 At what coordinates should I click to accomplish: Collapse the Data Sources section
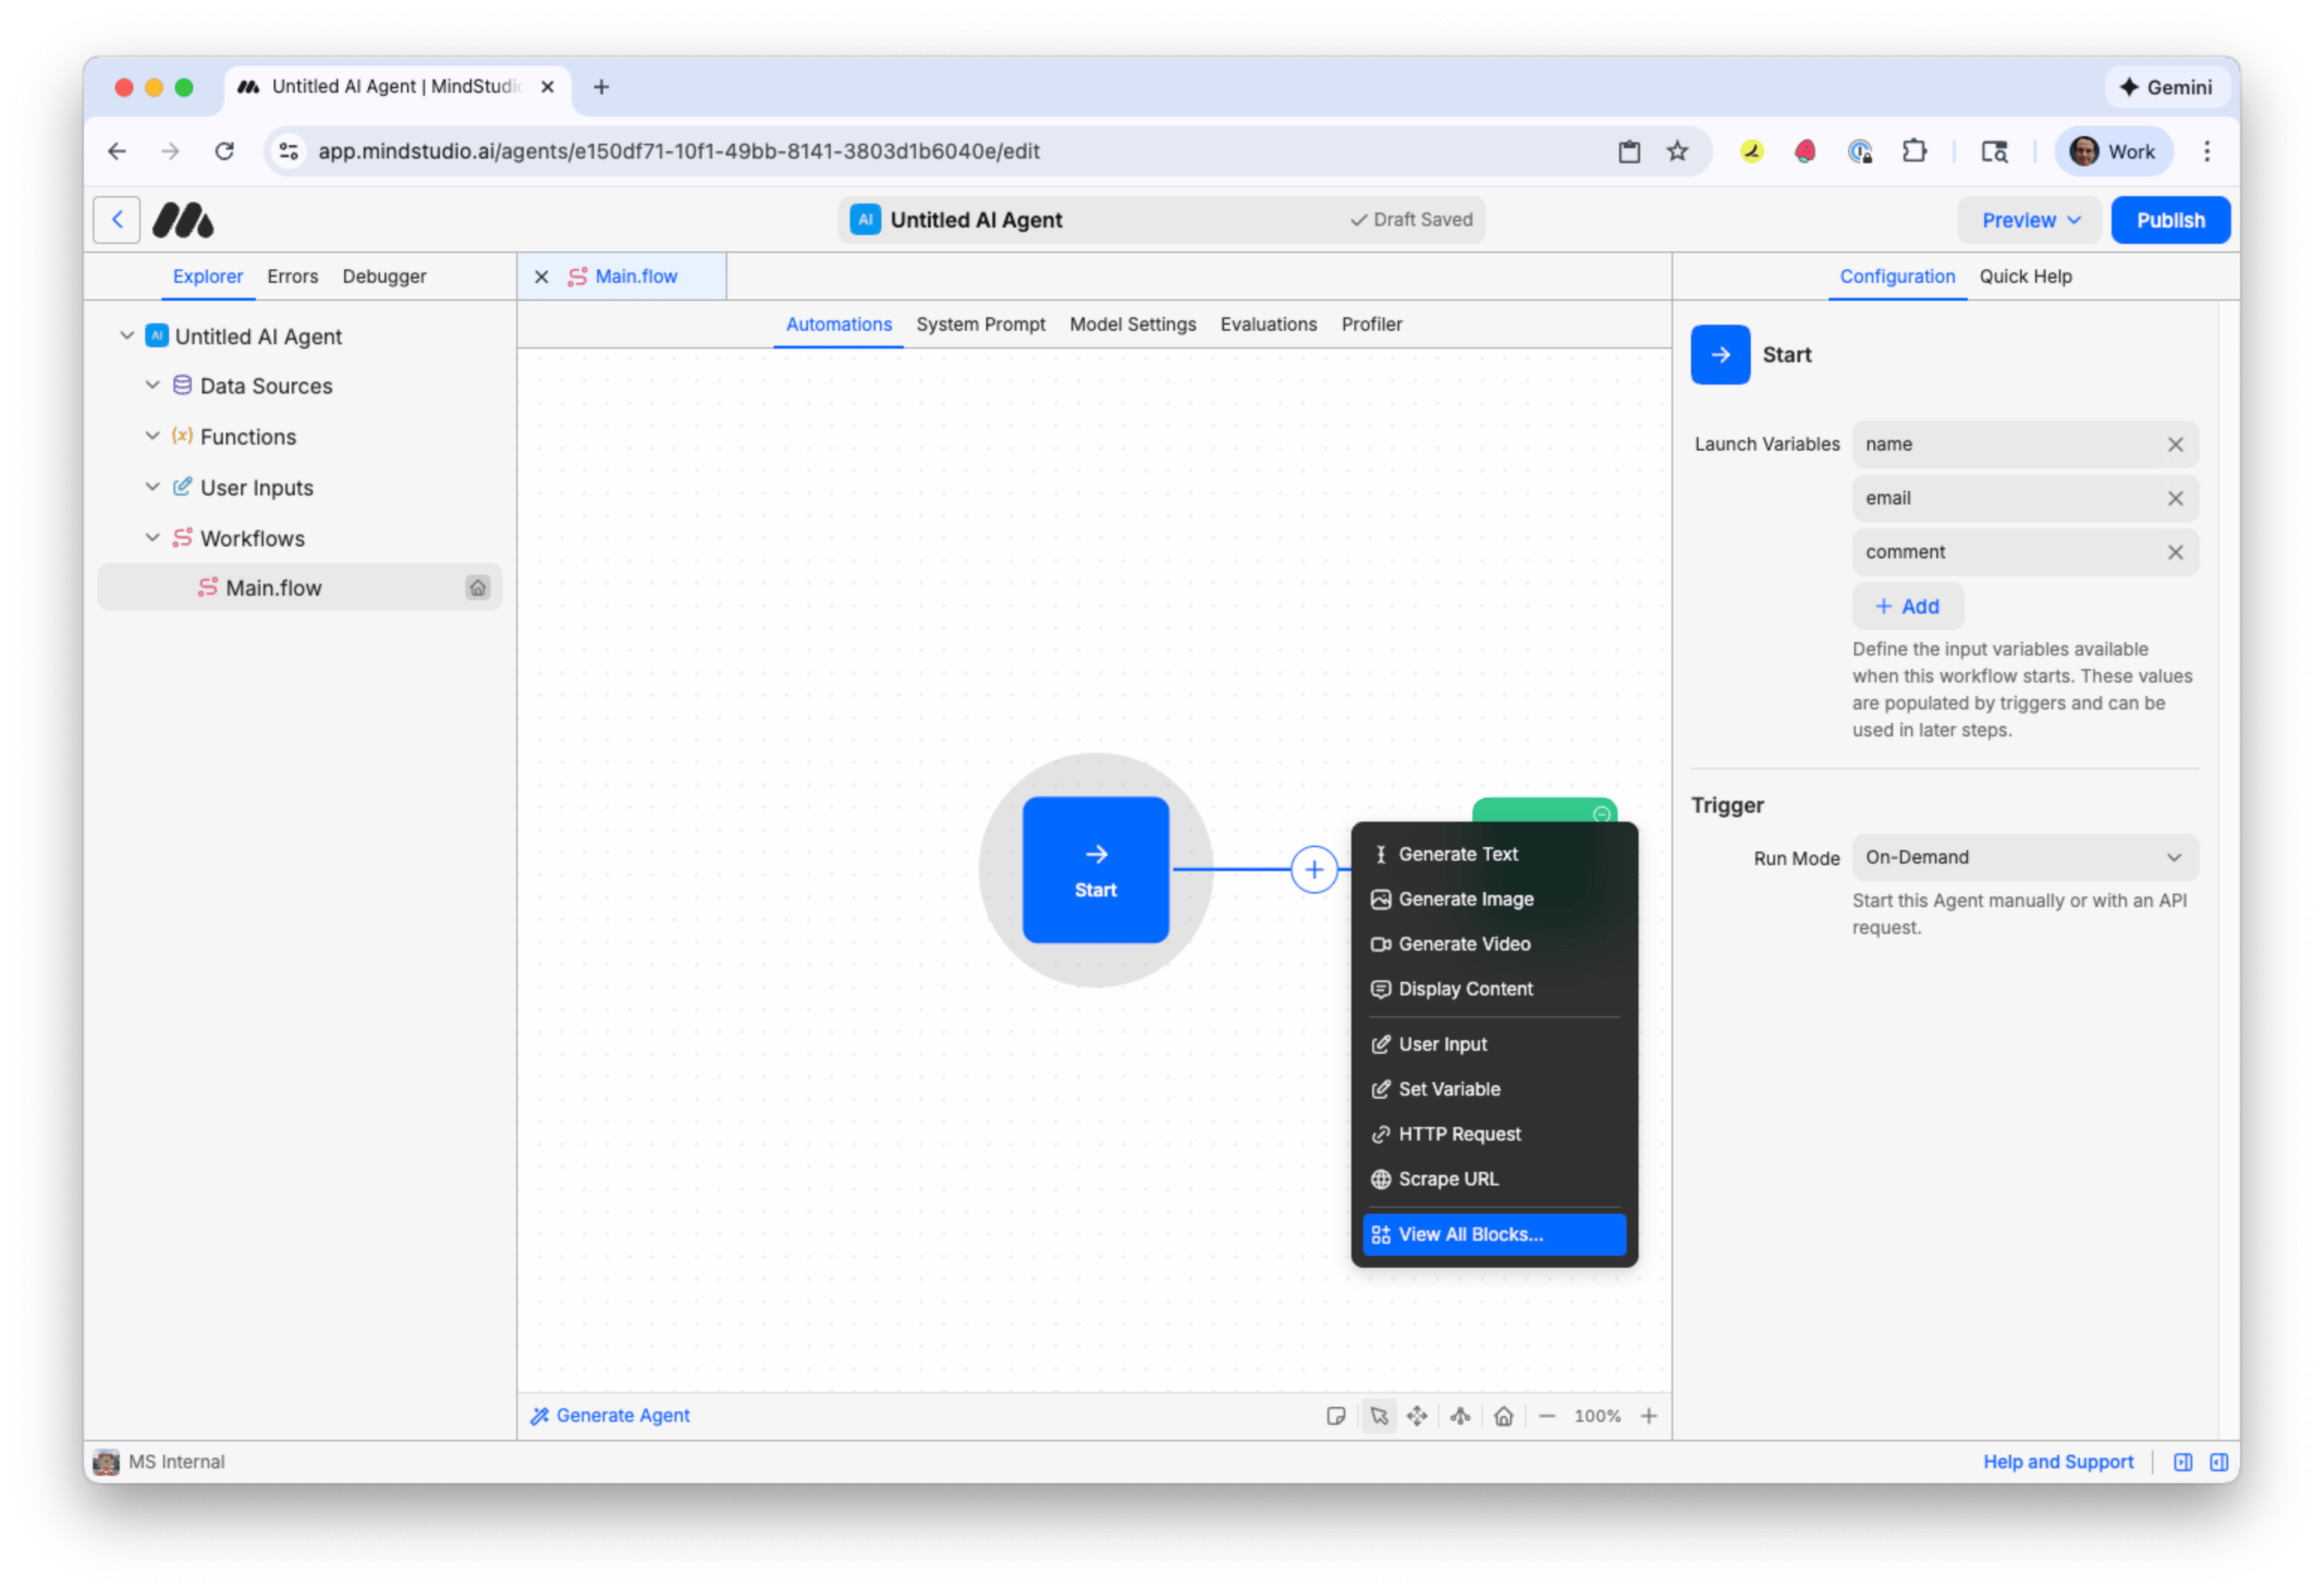click(152, 385)
